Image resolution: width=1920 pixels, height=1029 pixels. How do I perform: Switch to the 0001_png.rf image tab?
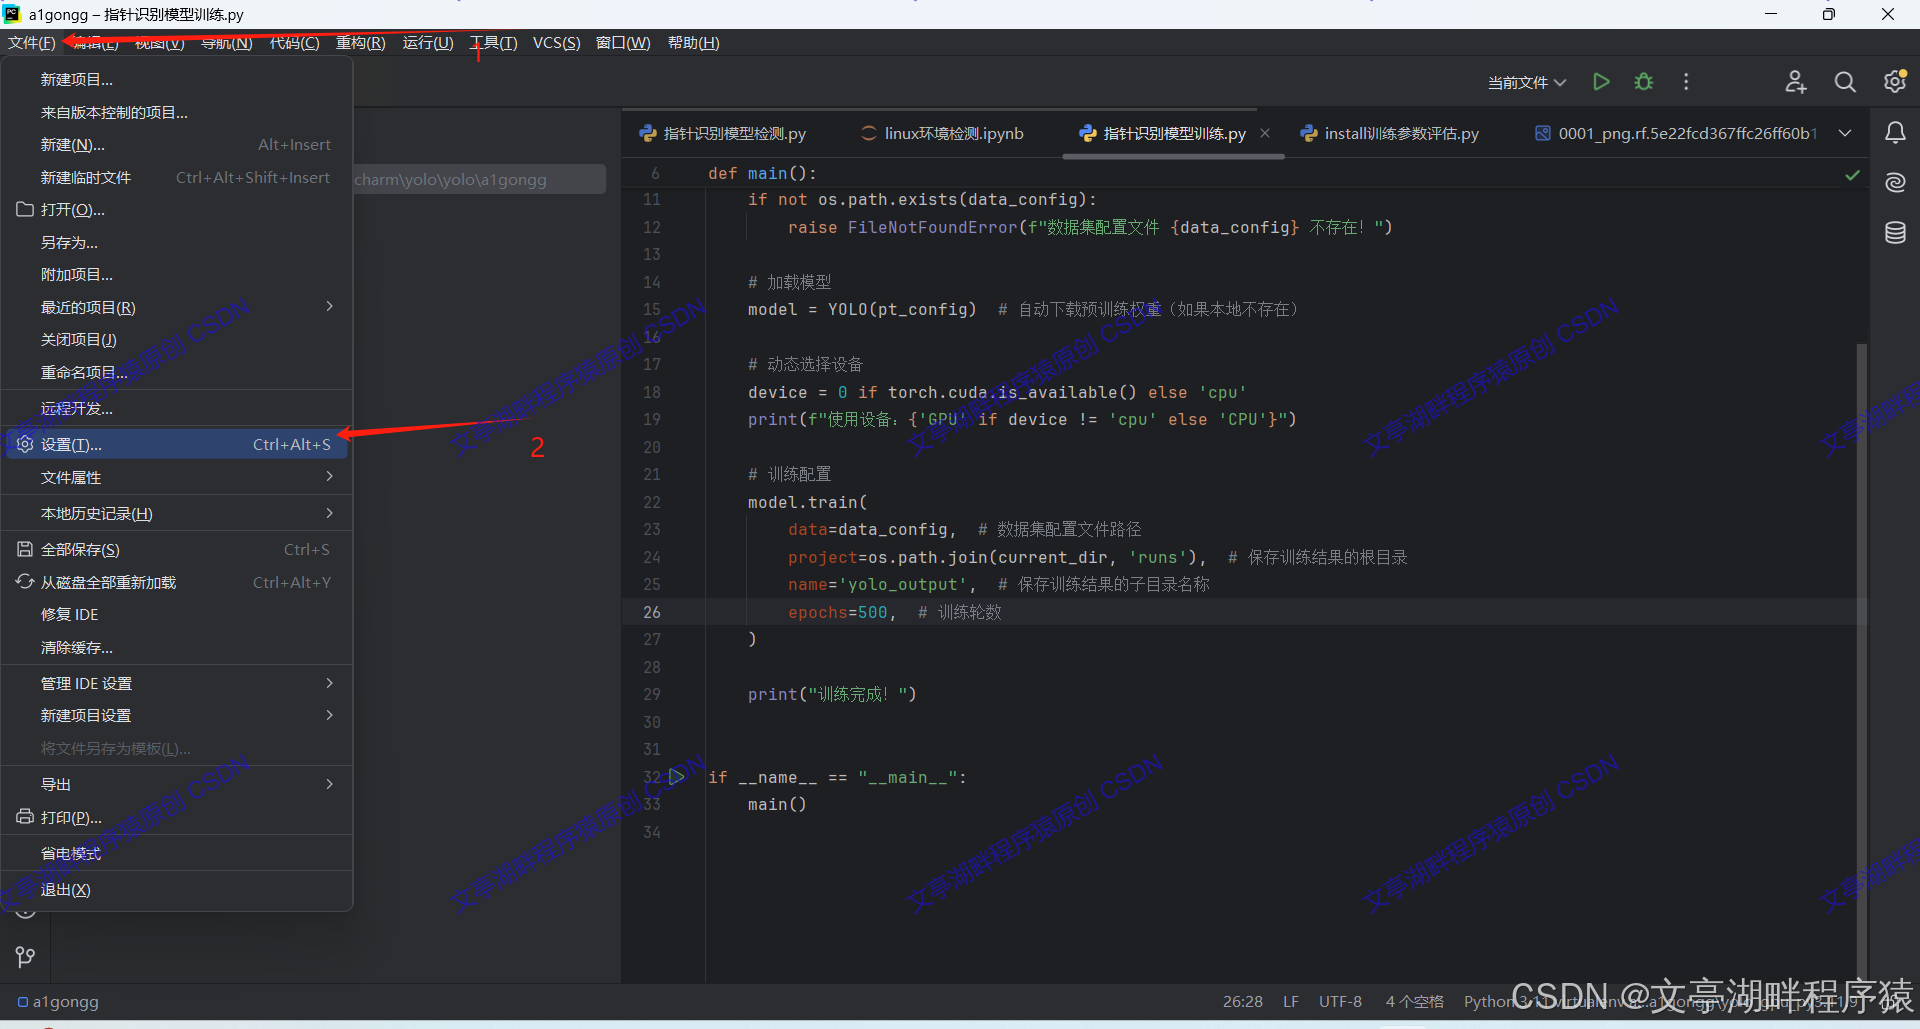coord(1676,133)
